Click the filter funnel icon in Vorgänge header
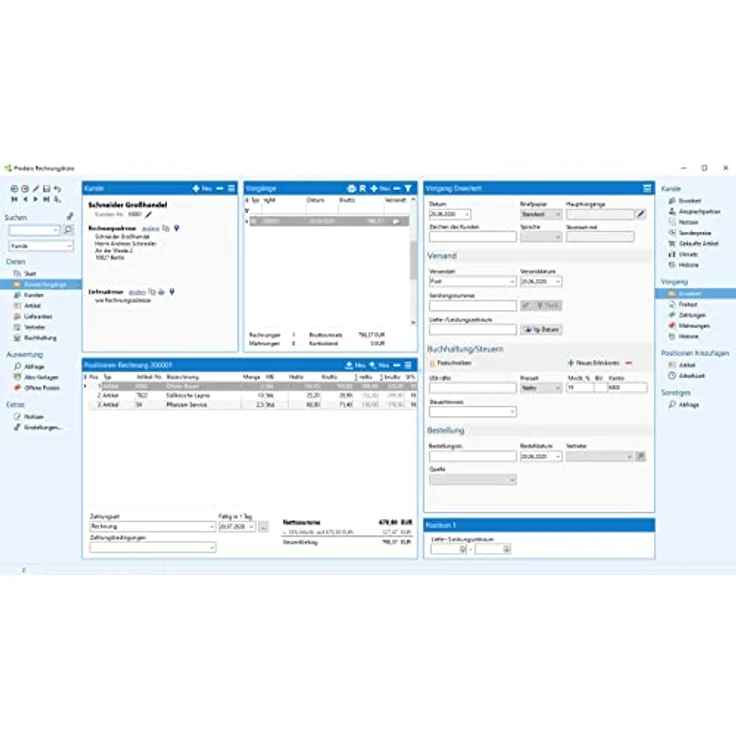 point(408,188)
